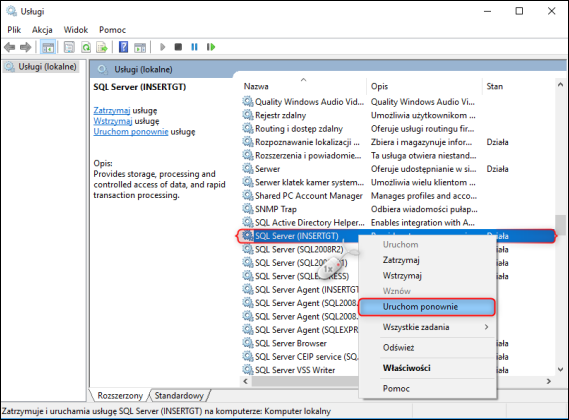The width and height of the screenshot is (569, 420).
Task: Click gear icon of SQL Server VSS Writer
Action: 248,370
